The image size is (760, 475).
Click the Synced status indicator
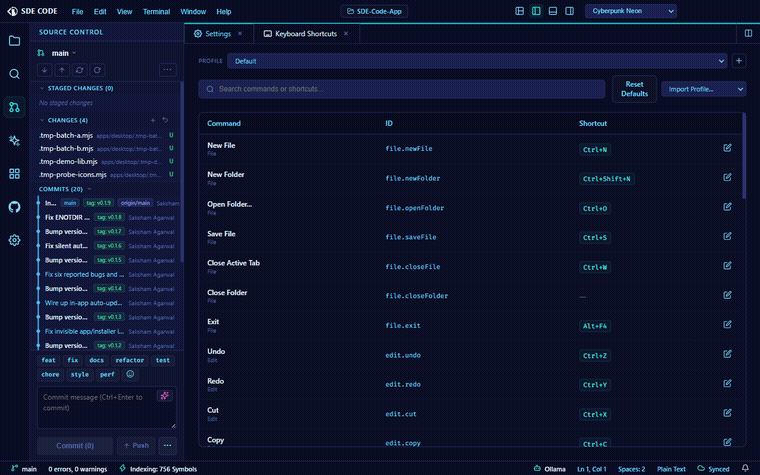click(x=713, y=469)
